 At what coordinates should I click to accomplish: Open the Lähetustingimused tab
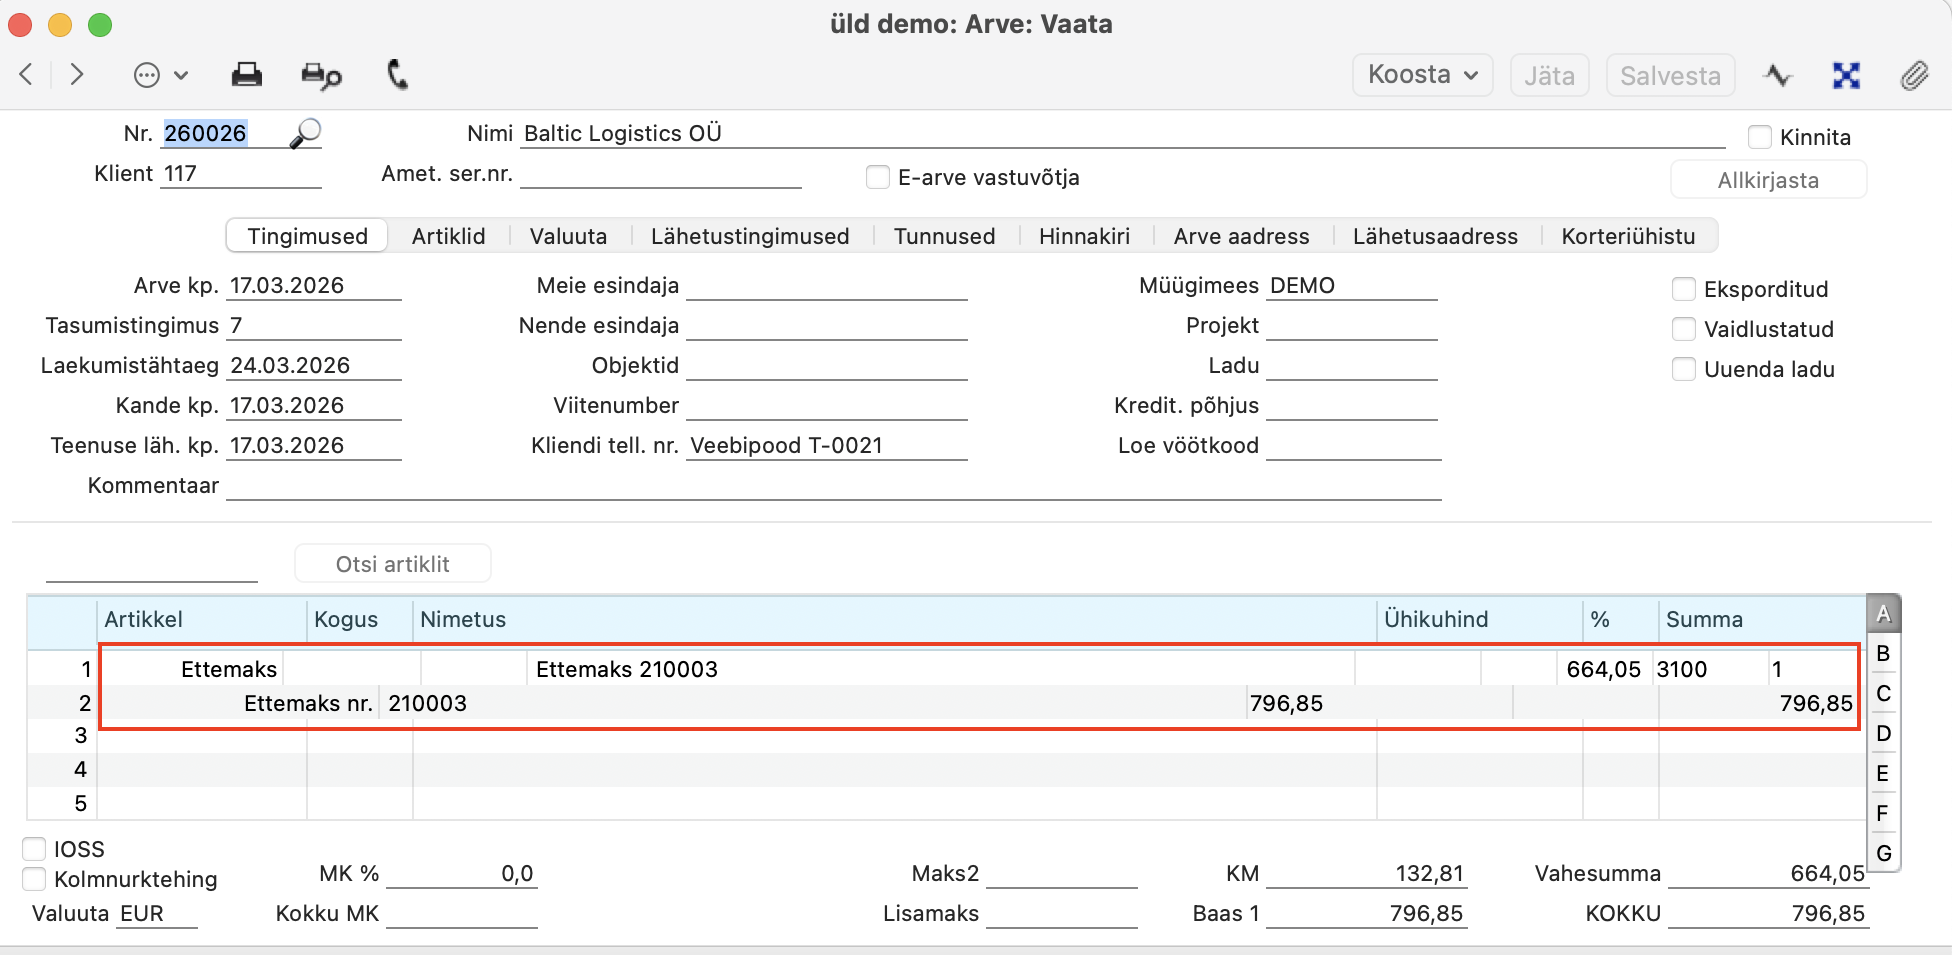[x=749, y=236]
